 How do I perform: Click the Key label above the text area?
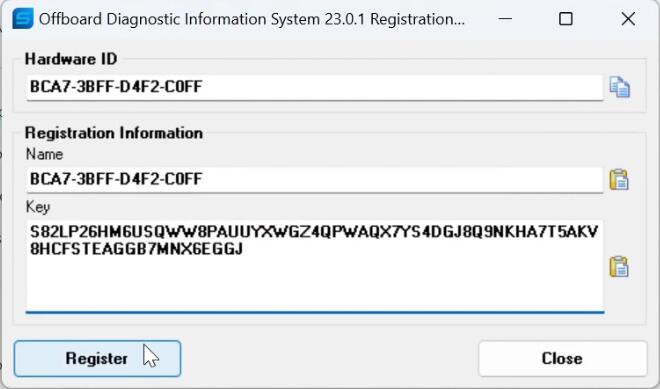tap(38, 207)
